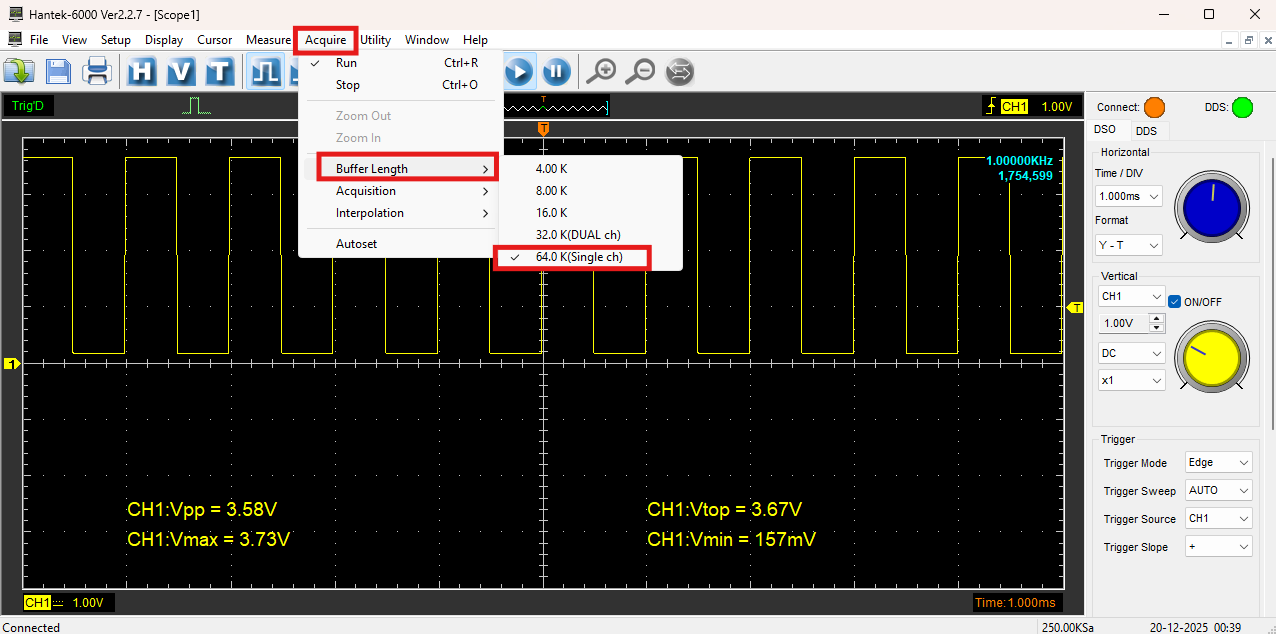
Task: Click the grey swap arrows toolbar icon
Action: (679, 71)
